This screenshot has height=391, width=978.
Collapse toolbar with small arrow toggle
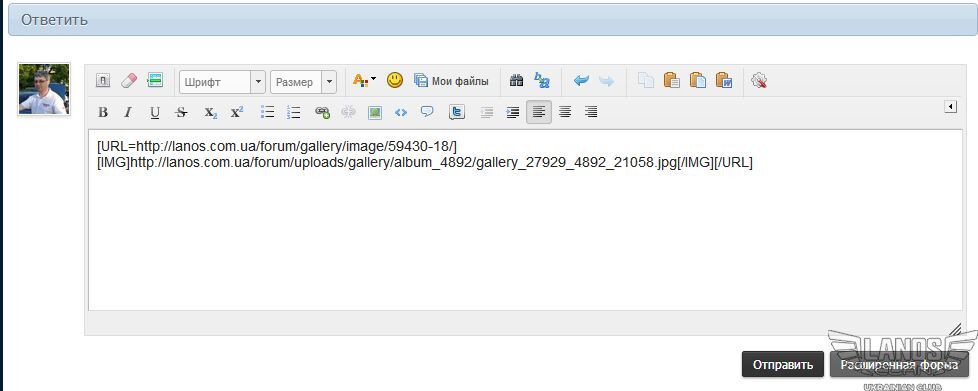[951, 107]
